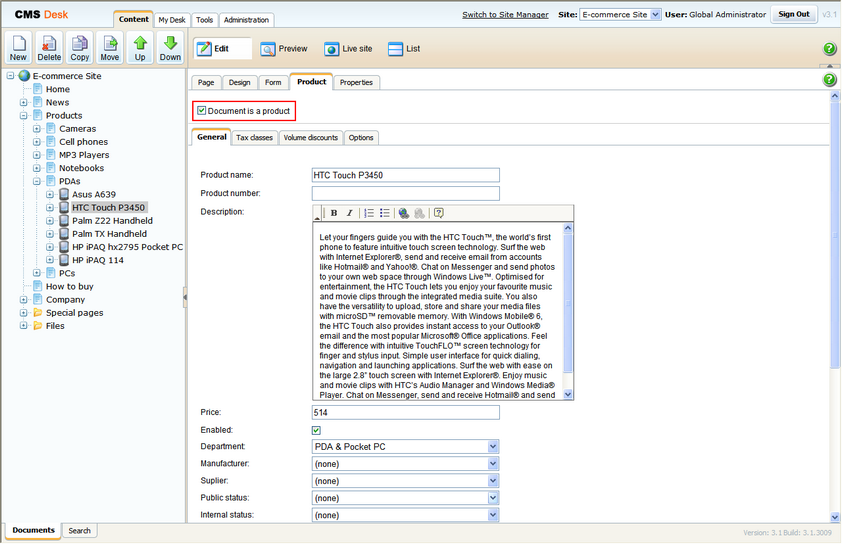This screenshot has height=544, width=842.
Task: Switch to the Design tab
Action: coord(239,82)
